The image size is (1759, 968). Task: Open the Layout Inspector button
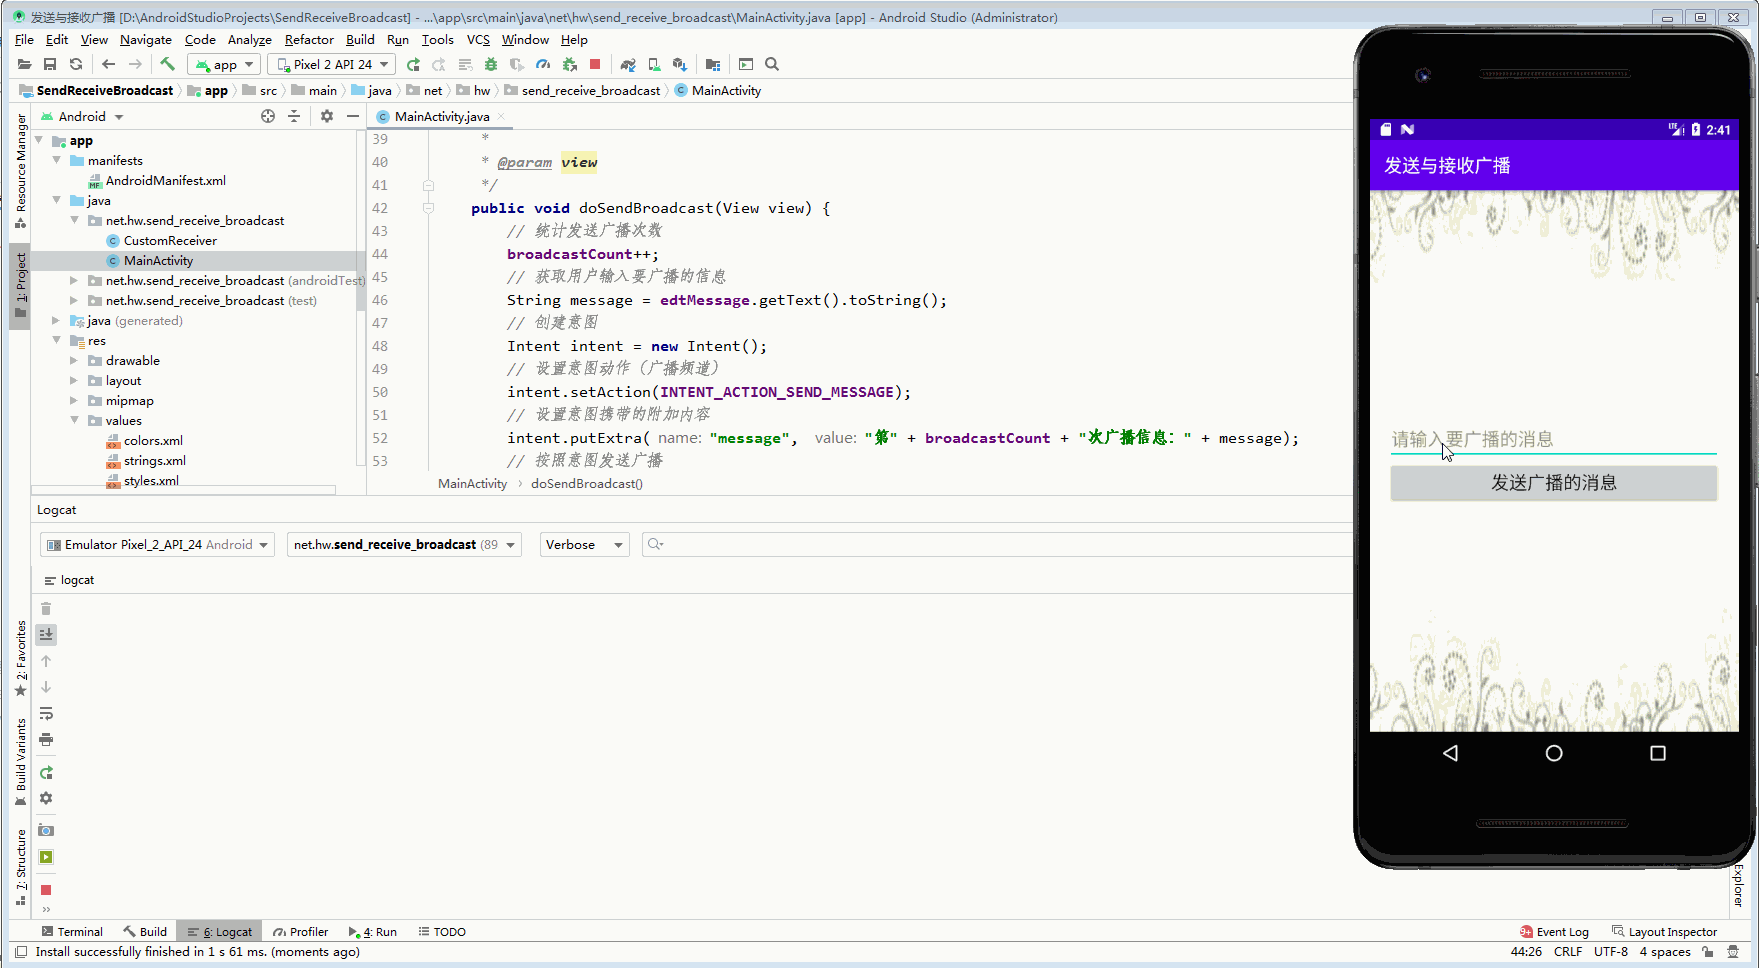(1664, 931)
